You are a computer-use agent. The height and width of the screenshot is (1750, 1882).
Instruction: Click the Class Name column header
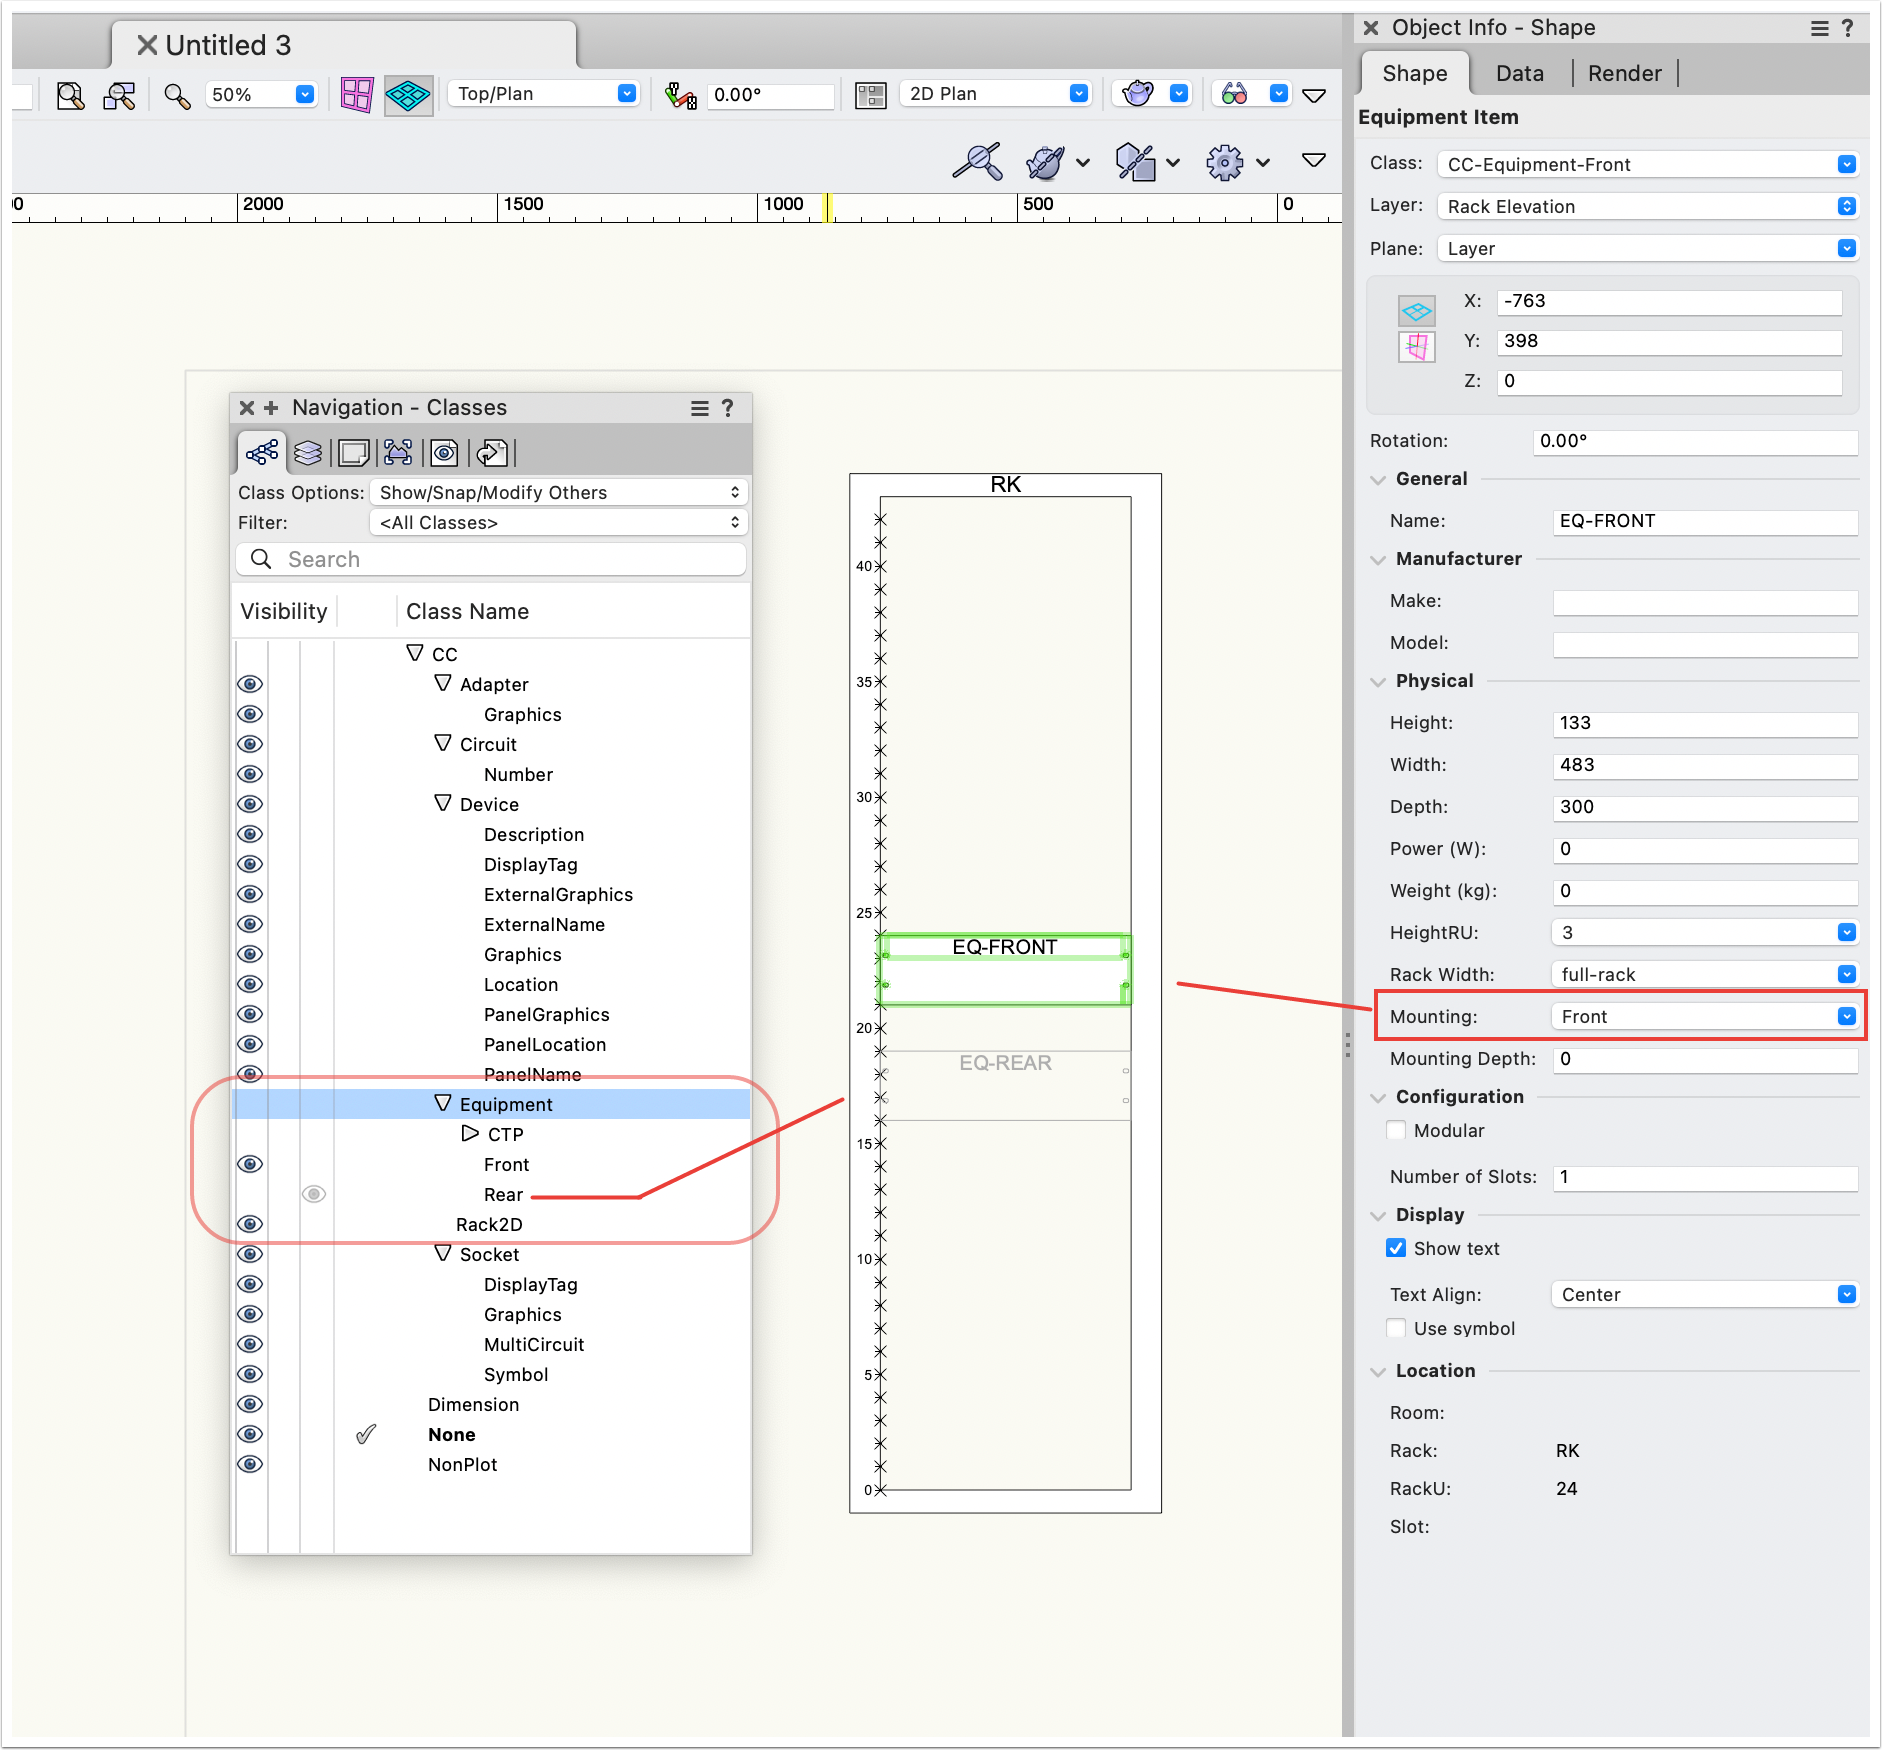click(467, 611)
